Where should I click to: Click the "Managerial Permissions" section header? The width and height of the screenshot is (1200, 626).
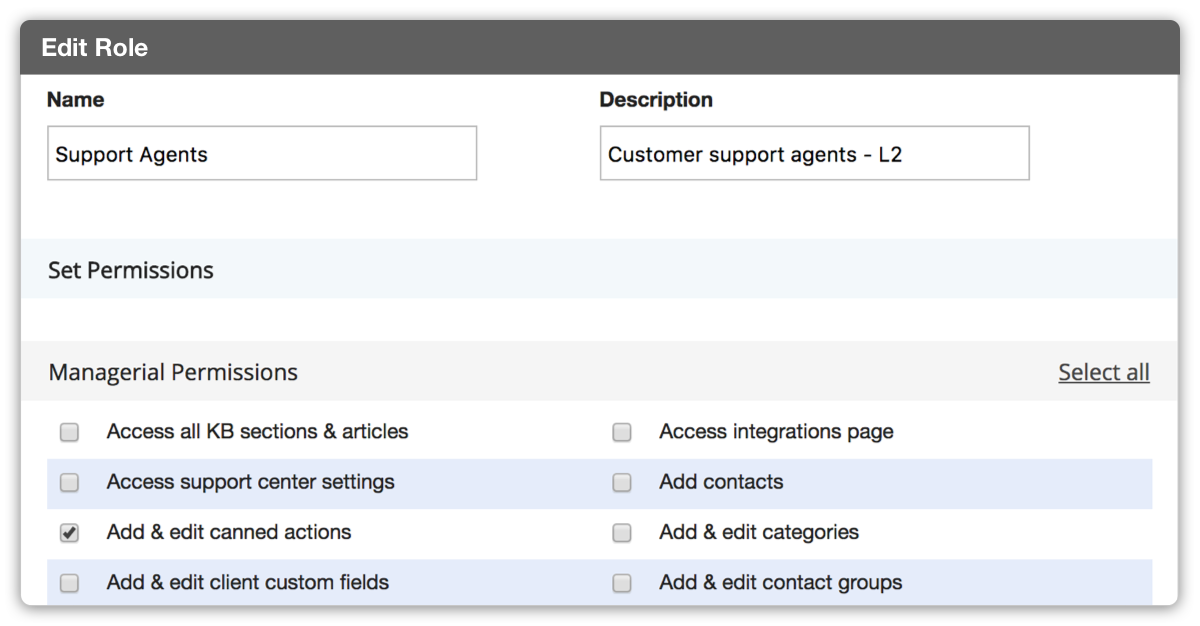(x=173, y=371)
